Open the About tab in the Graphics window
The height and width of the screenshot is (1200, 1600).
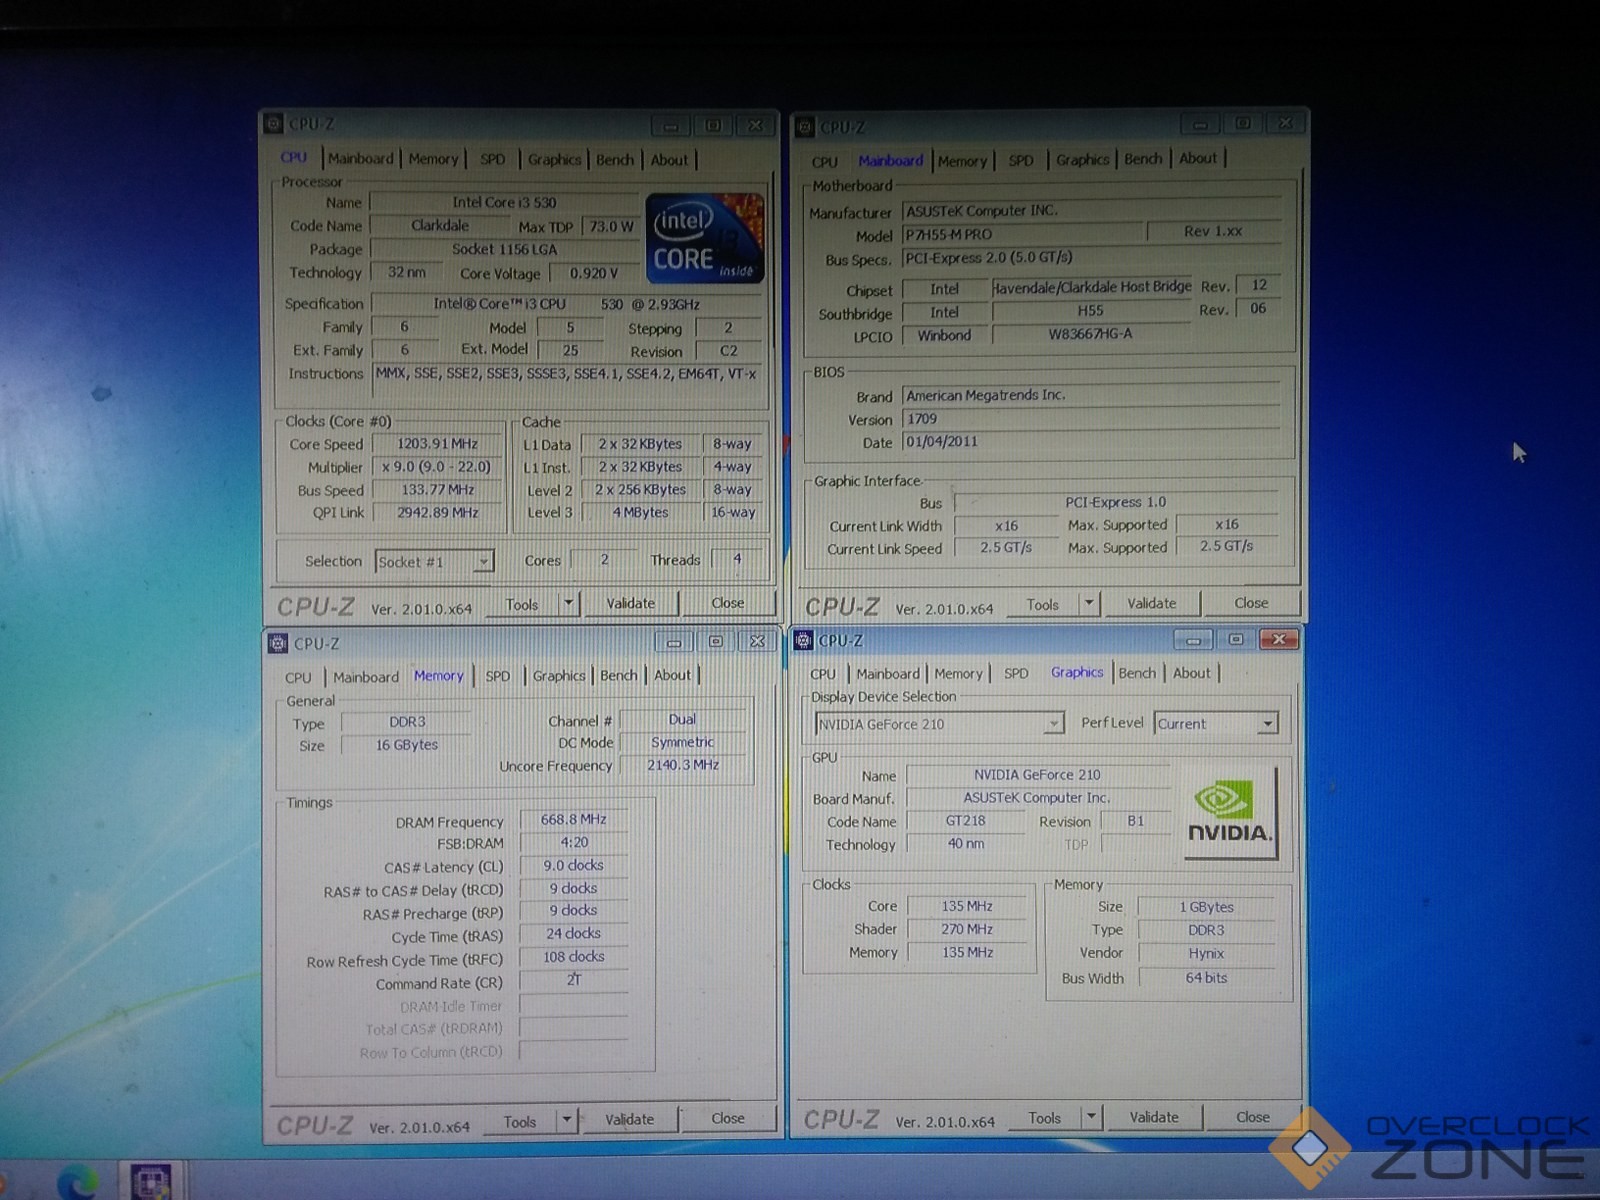tap(1191, 673)
